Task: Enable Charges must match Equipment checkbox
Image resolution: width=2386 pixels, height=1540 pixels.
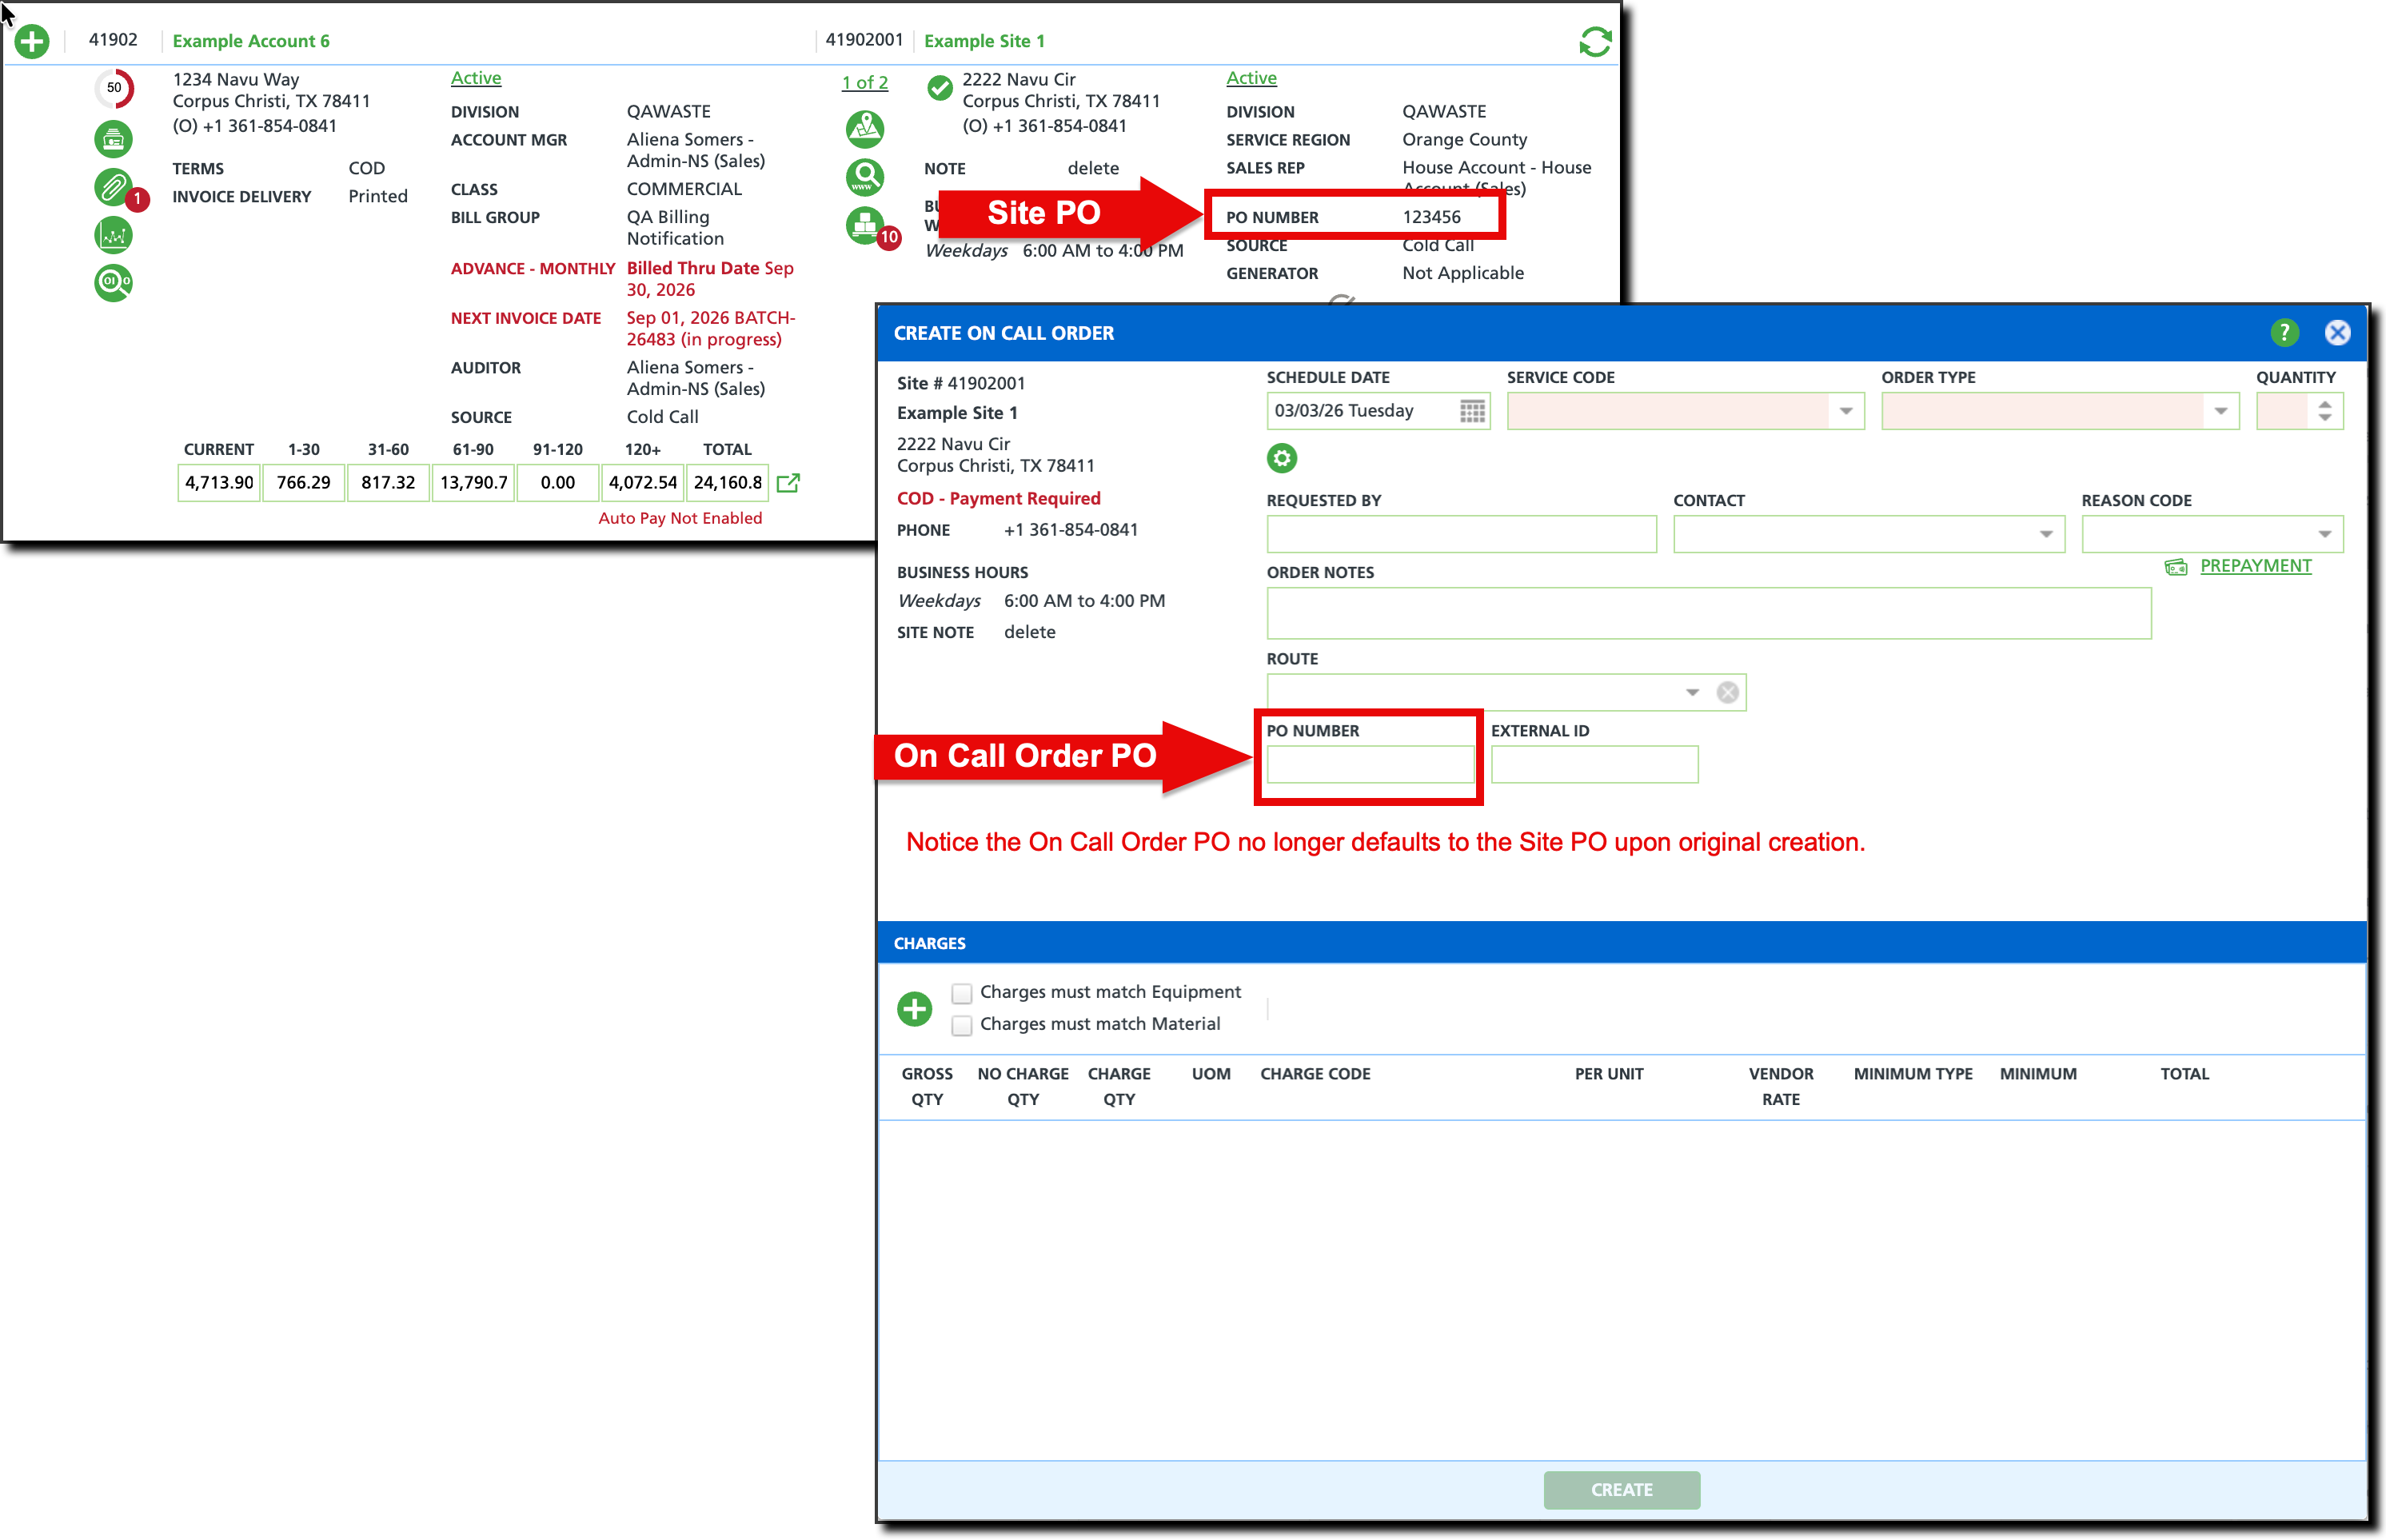Action: (x=962, y=993)
